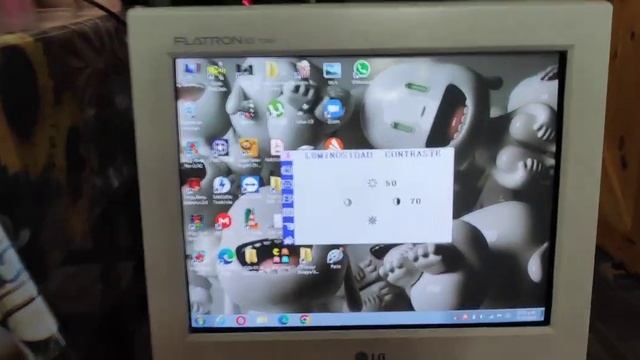Screen dimensions: 640x360
Task: Click the taskbar clock
Action: tap(529, 315)
